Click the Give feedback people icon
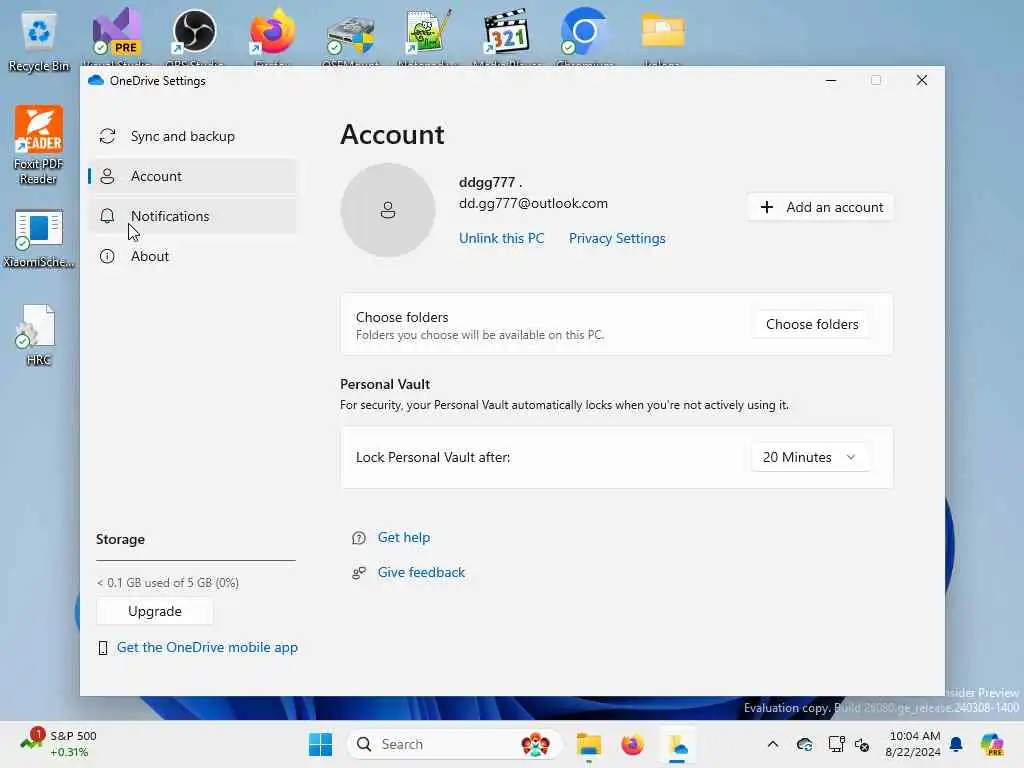Image resolution: width=1024 pixels, height=768 pixels. click(x=359, y=573)
